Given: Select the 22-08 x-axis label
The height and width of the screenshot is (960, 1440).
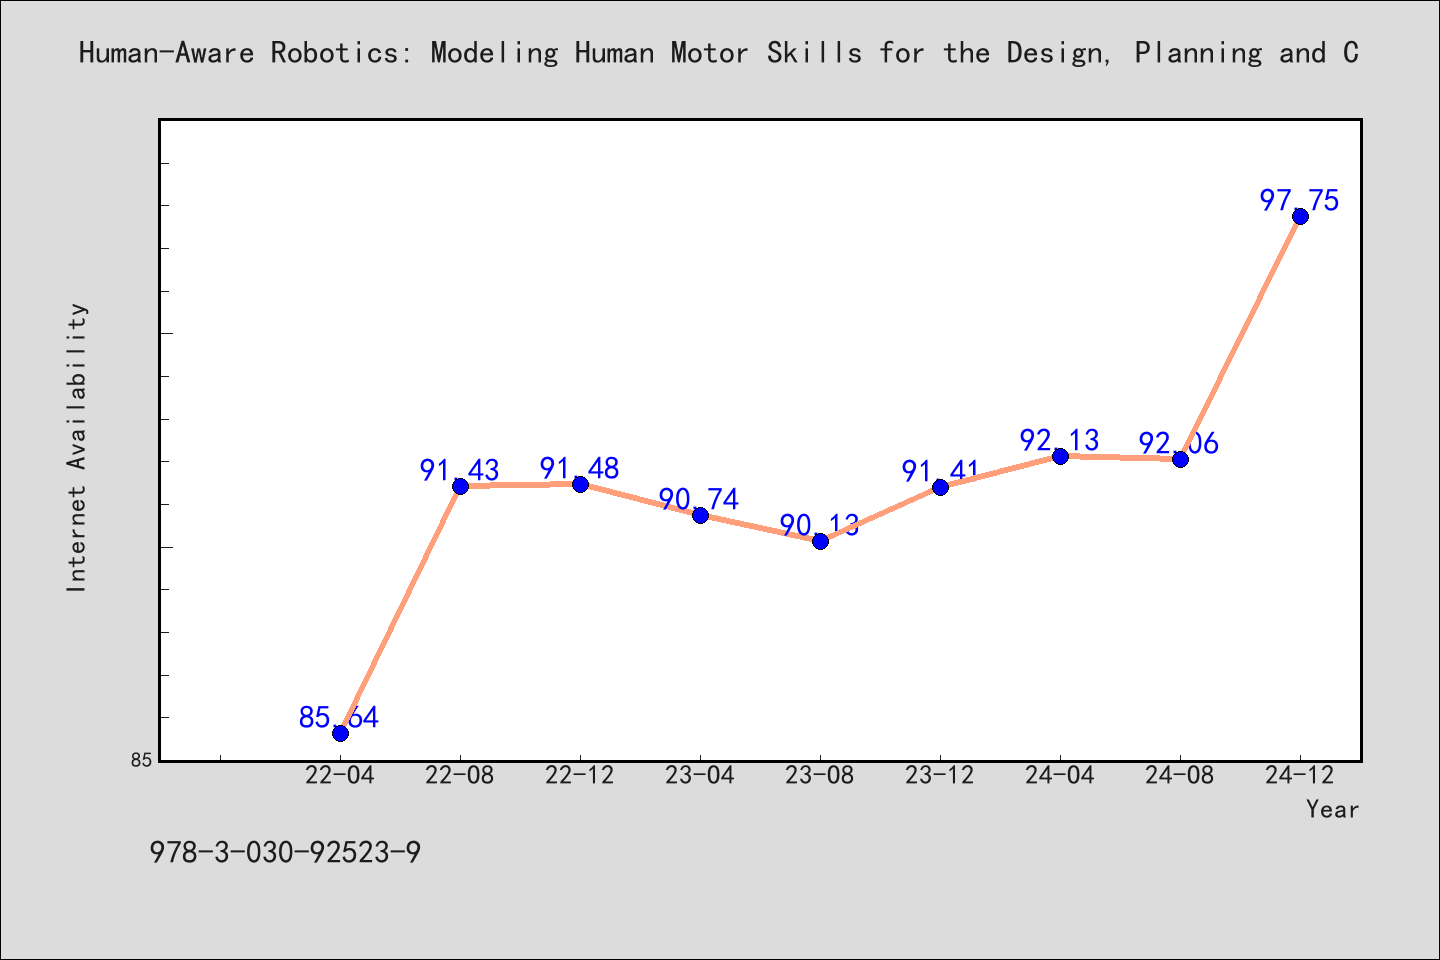Looking at the screenshot, I should [x=460, y=776].
